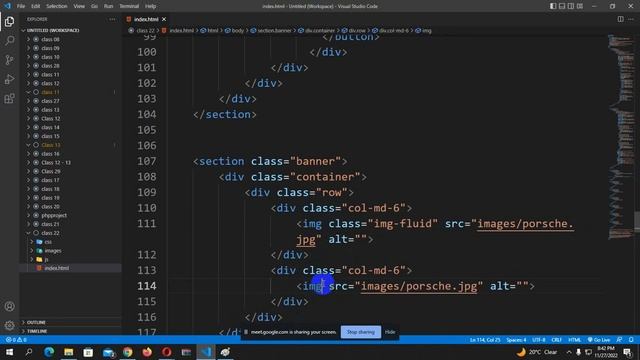Screen dimensions: 640x360
Task: Open File Explorer from taskbar
Action: click(x=68, y=352)
